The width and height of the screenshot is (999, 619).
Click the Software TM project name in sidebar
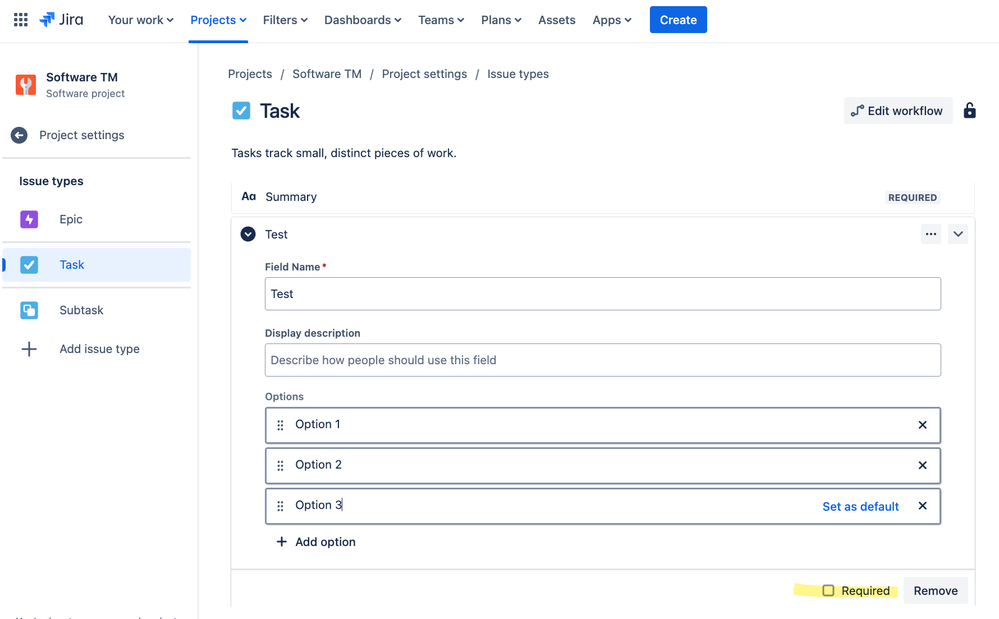pos(82,77)
